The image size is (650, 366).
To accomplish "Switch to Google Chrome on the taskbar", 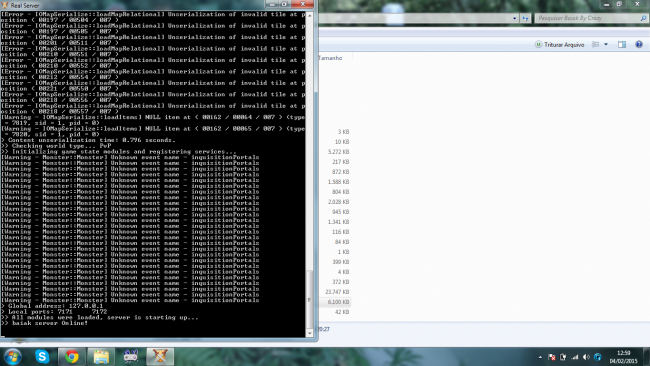I will pyautogui.click(x=72, y=356).
